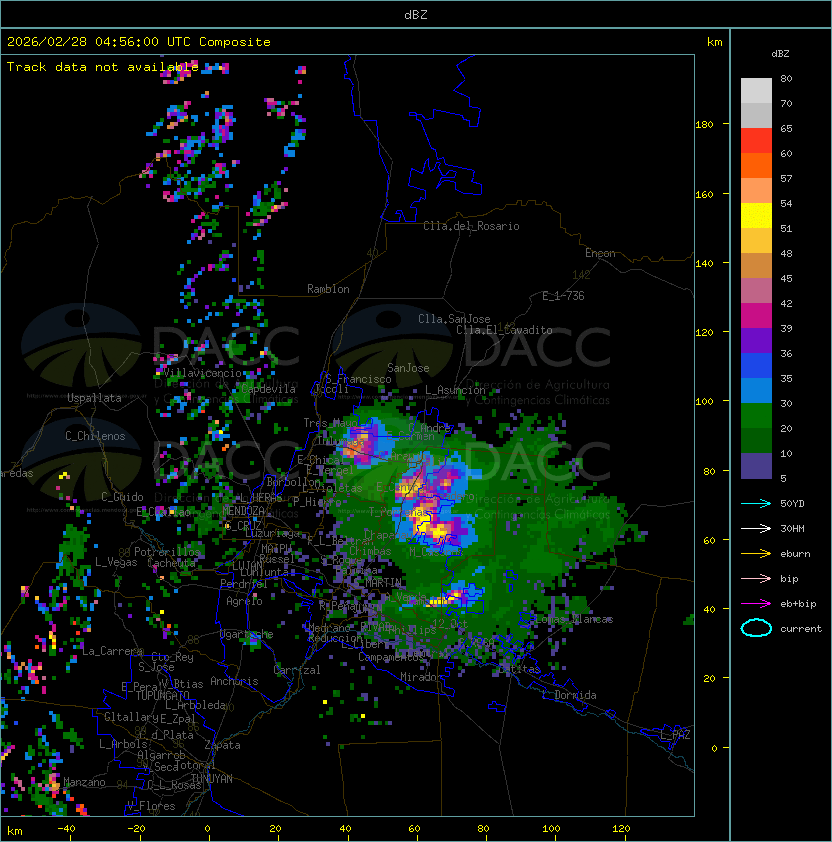832x842 pixels.
Task: Click the 'Track data not available' message
Action: tap(103, 67)
